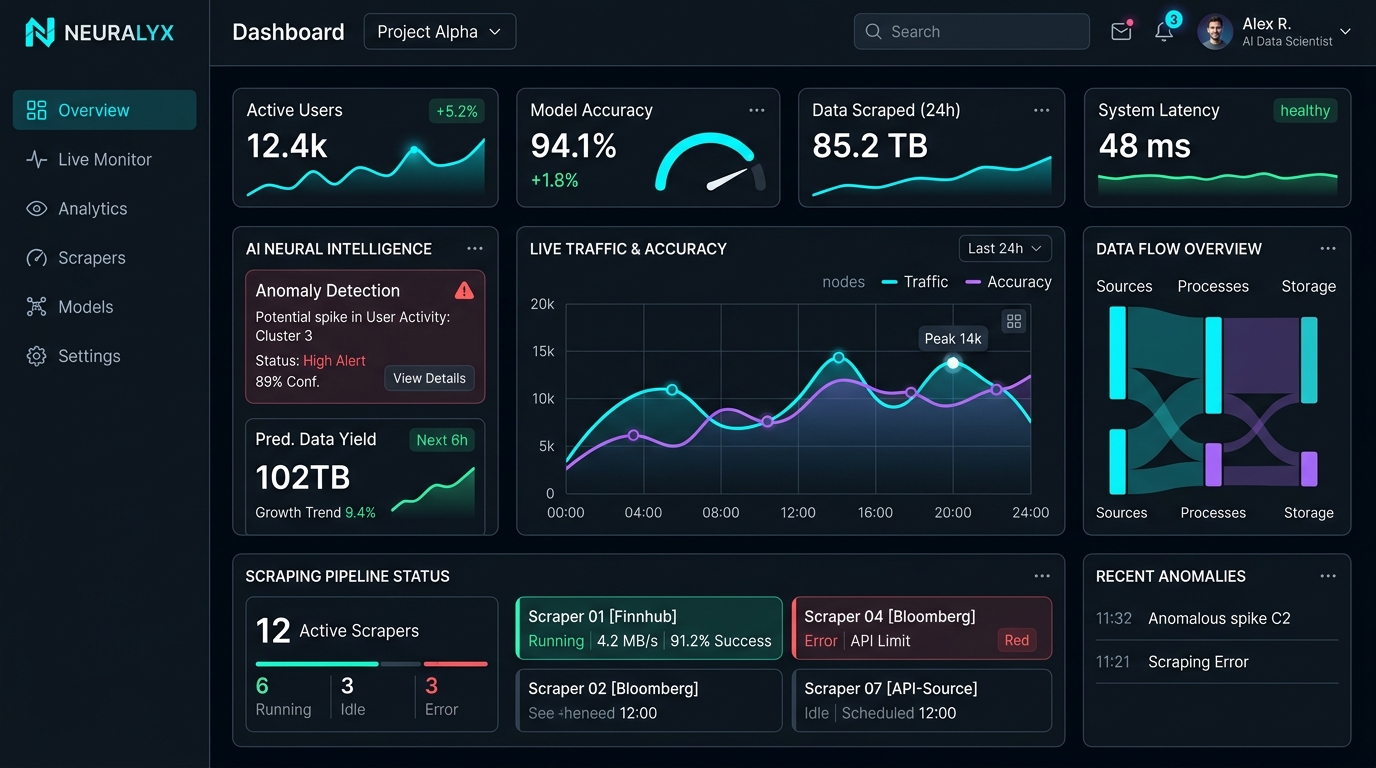The image size is (1376, 768).
Task: Click the Active Scrapers progress bar
Action: (x=372, y=663)
